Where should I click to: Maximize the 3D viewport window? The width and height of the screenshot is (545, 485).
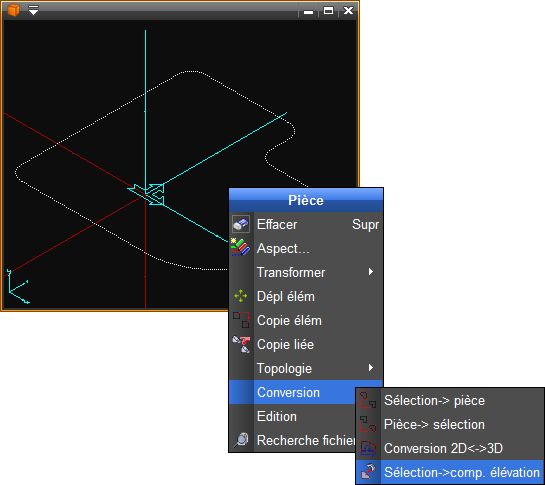[328, 11]
